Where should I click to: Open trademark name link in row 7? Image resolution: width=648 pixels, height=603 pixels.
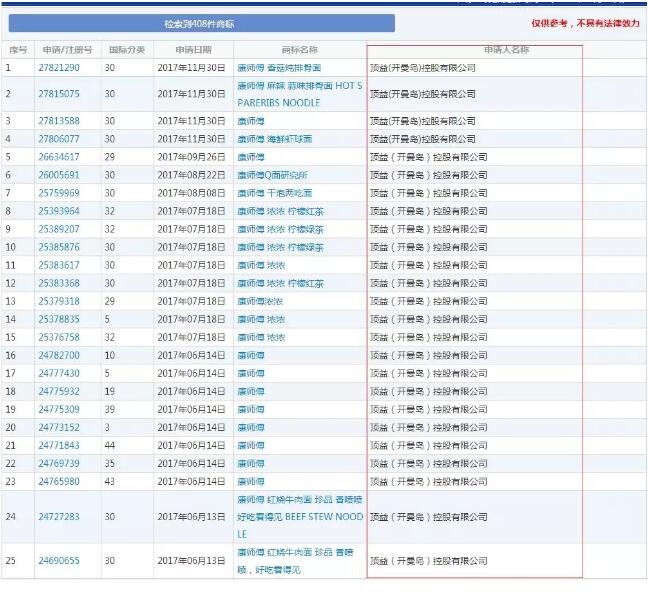pyautogui.click(x=274, y=193)
